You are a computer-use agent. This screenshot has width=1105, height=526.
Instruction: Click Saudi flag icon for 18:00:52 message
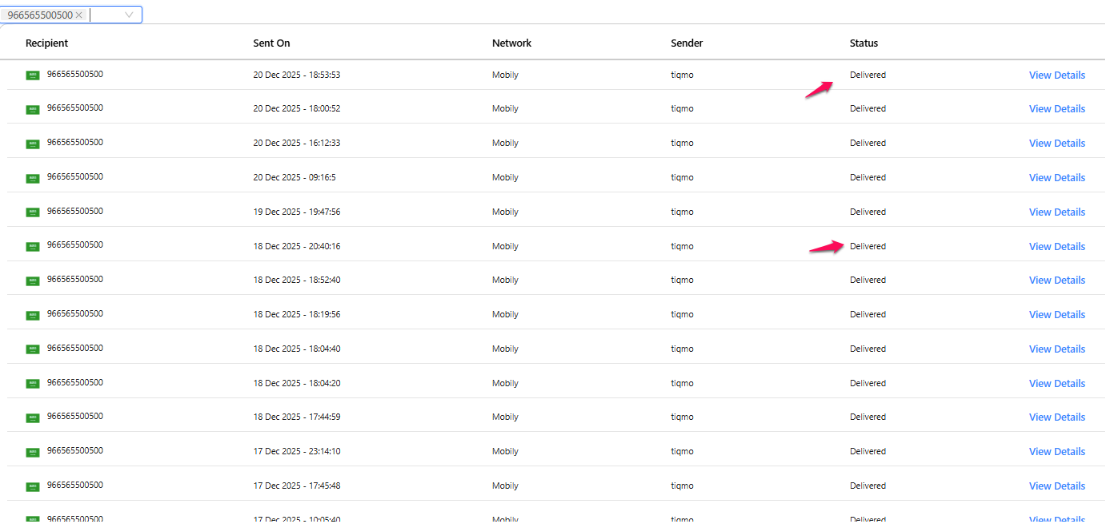pos(33,109)
